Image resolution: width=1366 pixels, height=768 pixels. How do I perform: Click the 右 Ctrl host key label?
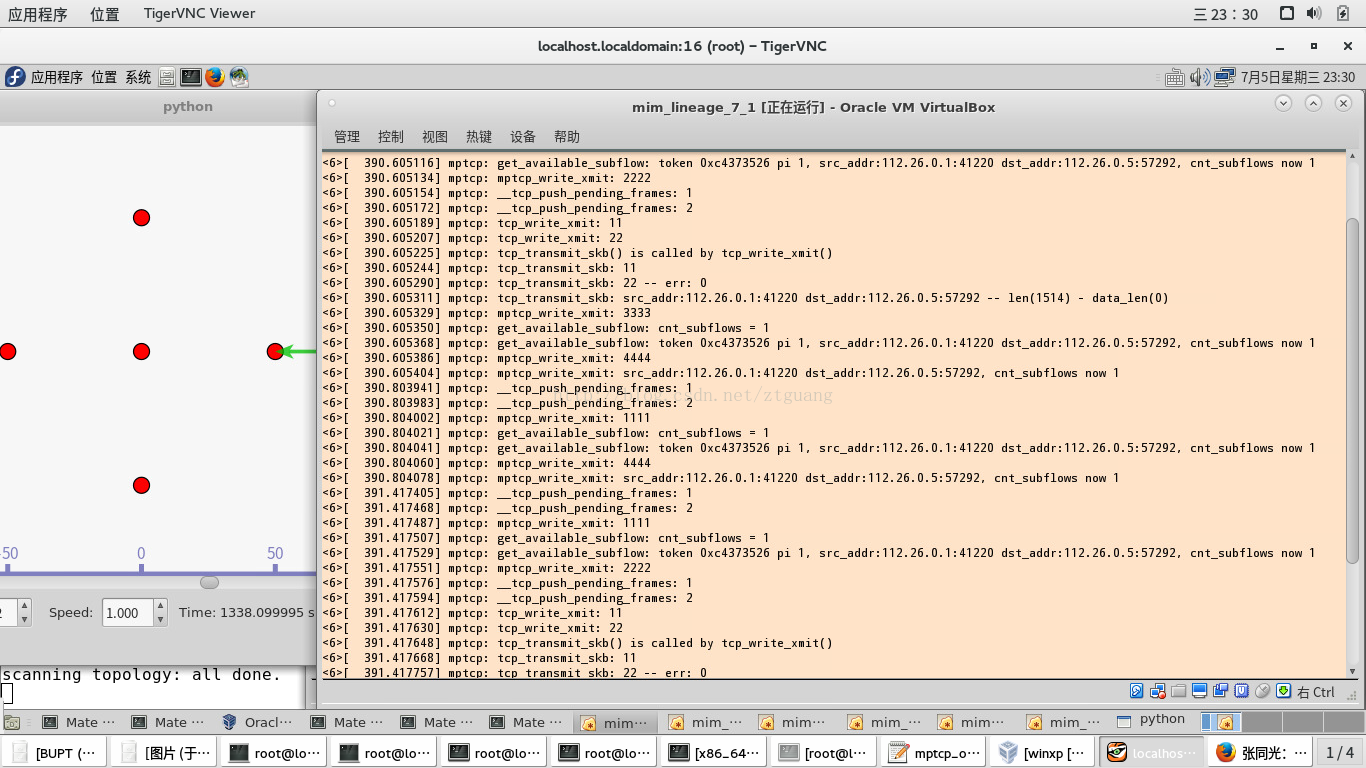1316,692
